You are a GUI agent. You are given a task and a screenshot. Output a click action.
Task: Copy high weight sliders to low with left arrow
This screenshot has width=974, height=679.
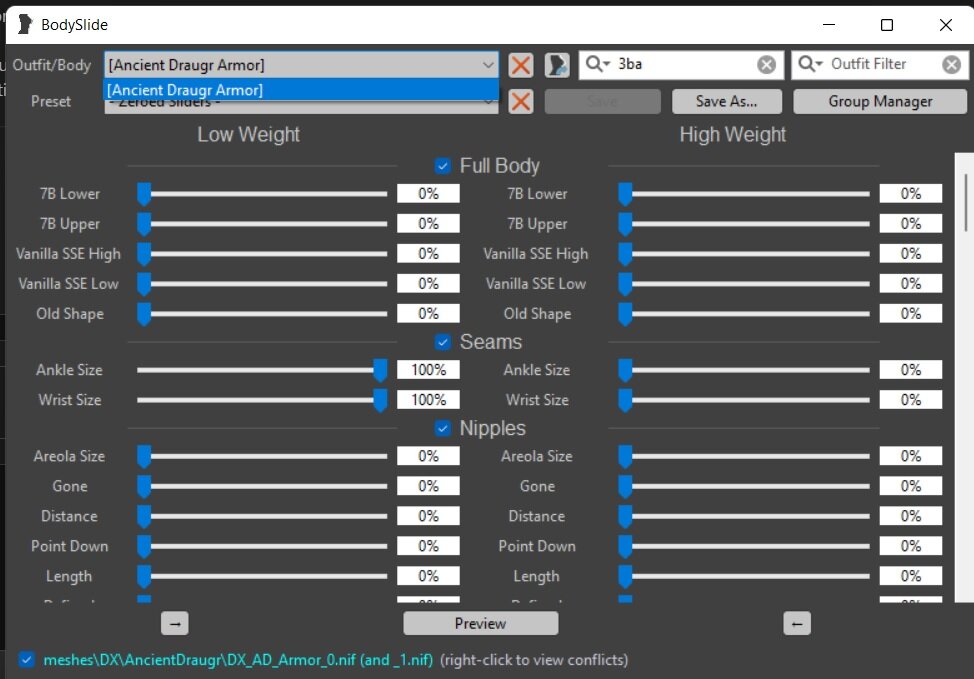[x=797, y=623]
